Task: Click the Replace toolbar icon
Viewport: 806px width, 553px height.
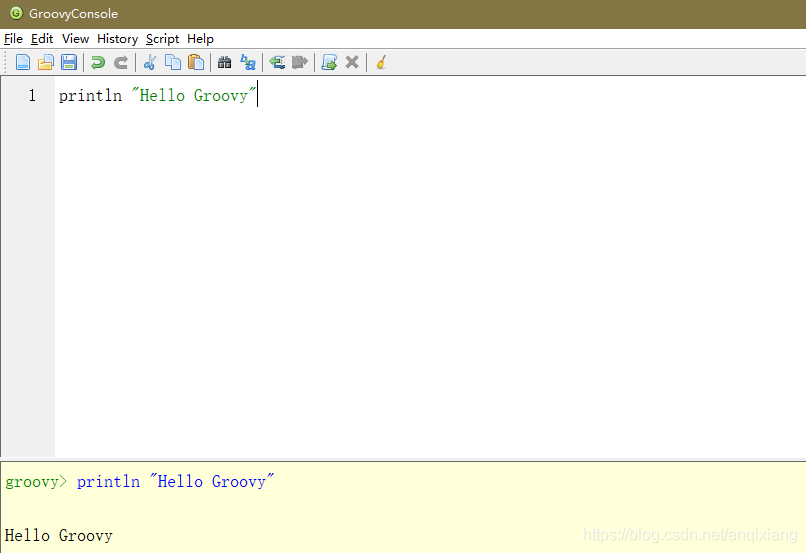Action: 248,62
